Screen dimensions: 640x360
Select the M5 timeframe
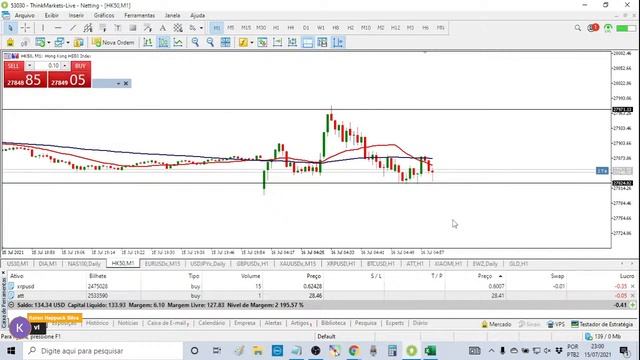click(231, 28)
